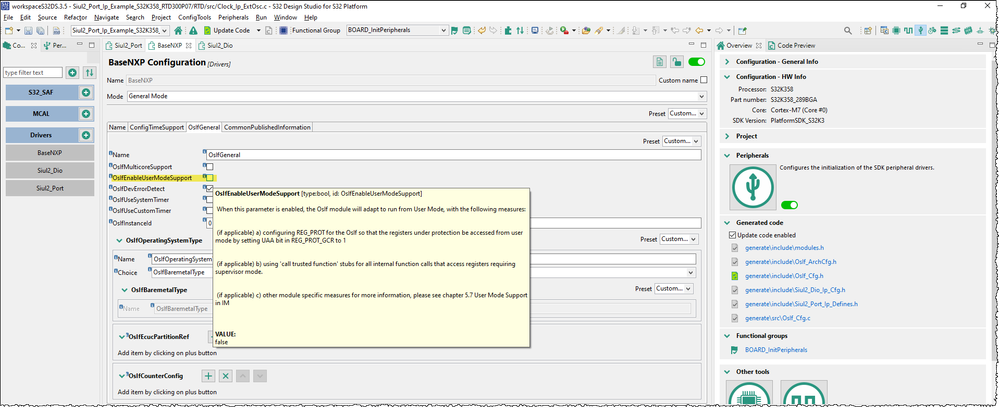Screen dimensions: 999x408
Task: Collapse the OsIfOperatingSystemType section
Action: [121, 241]
